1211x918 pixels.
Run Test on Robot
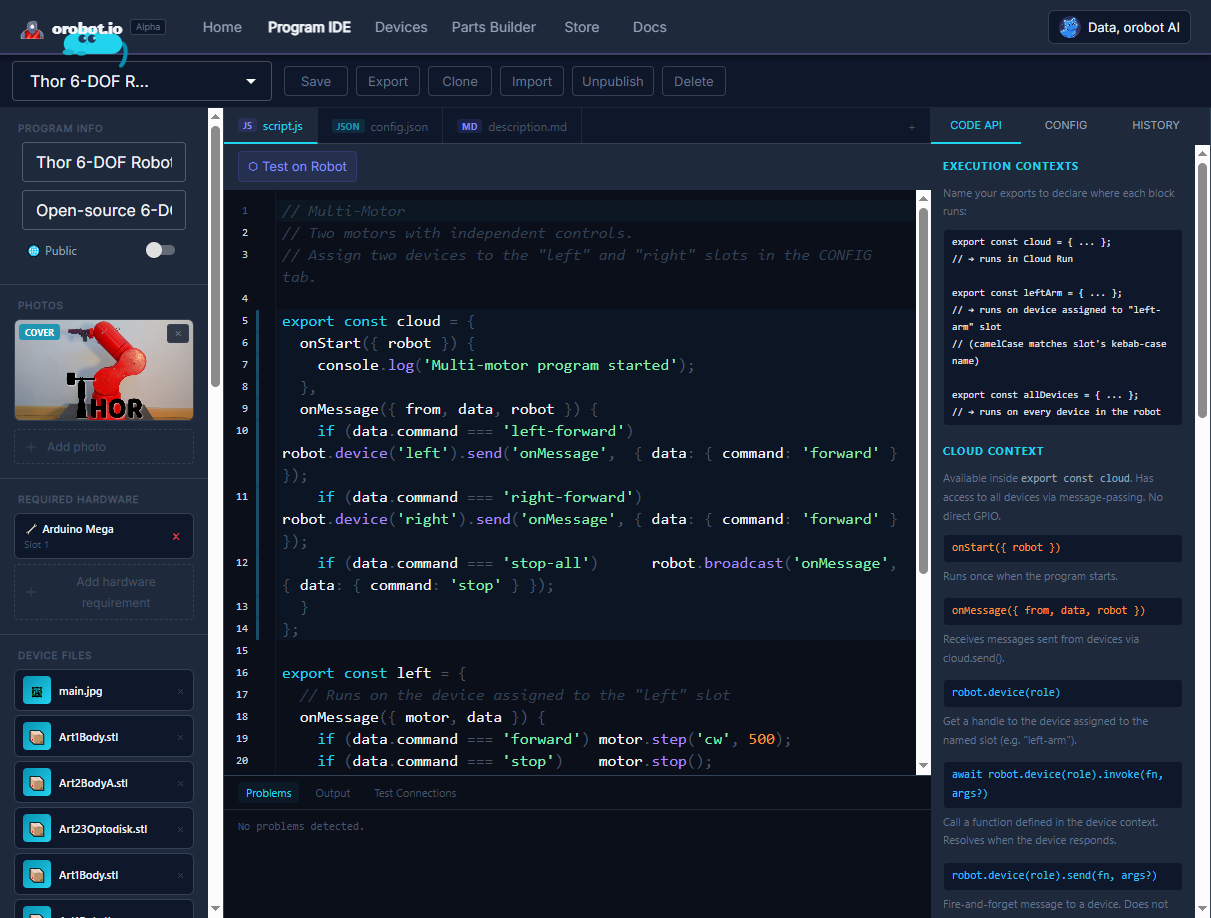coord(297,166)
